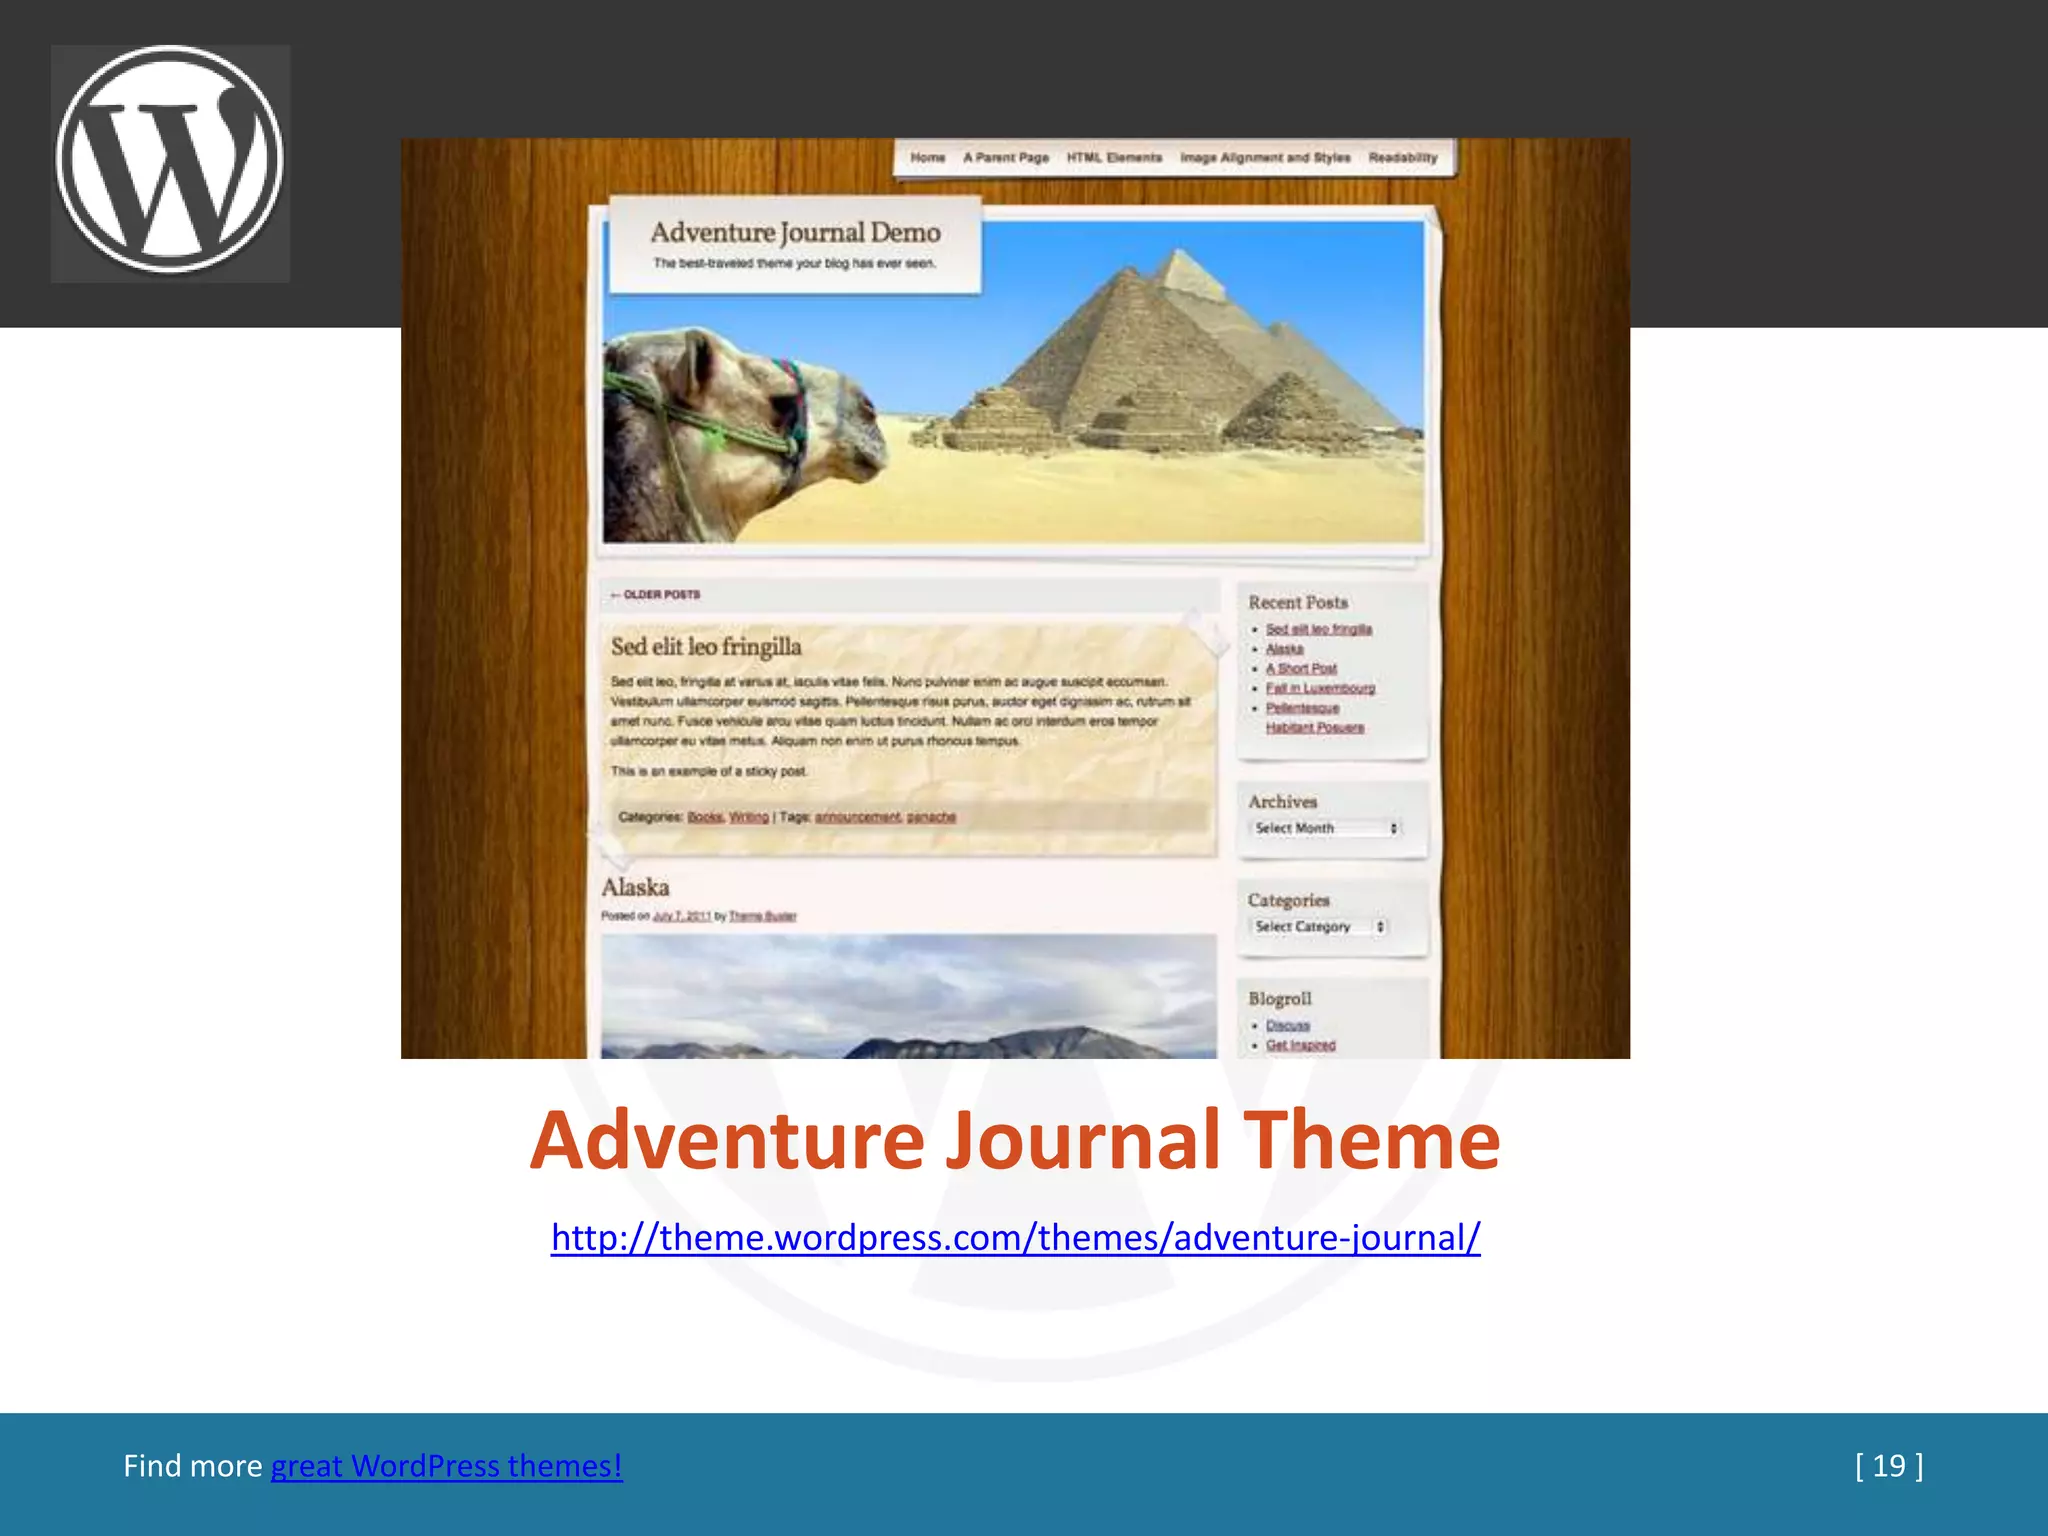Click the Recent Posts widget heading
The width and height of the screenshot is (2048, 1536).
point(1298,603)
